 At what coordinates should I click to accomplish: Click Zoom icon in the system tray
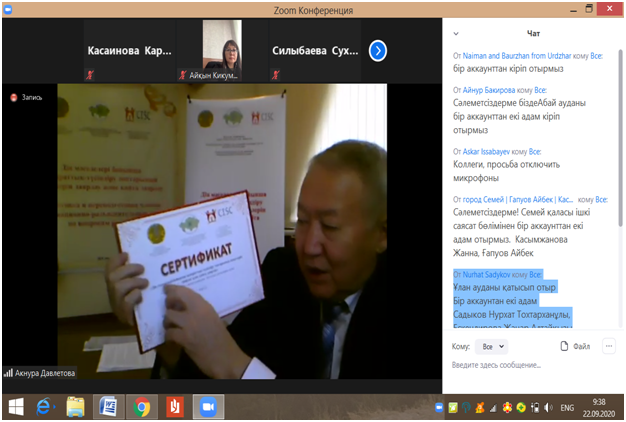tap(439, 408)
